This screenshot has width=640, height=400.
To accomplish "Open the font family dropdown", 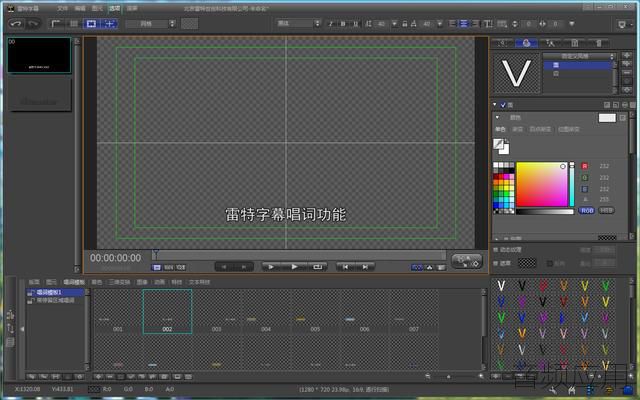I will click(298, 23).
